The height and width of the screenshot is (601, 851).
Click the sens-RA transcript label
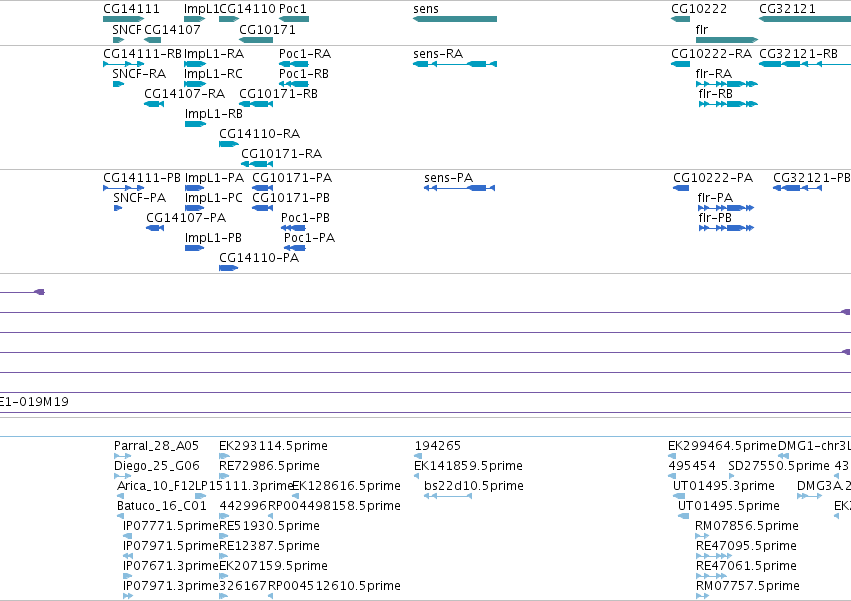coord(438,54)
